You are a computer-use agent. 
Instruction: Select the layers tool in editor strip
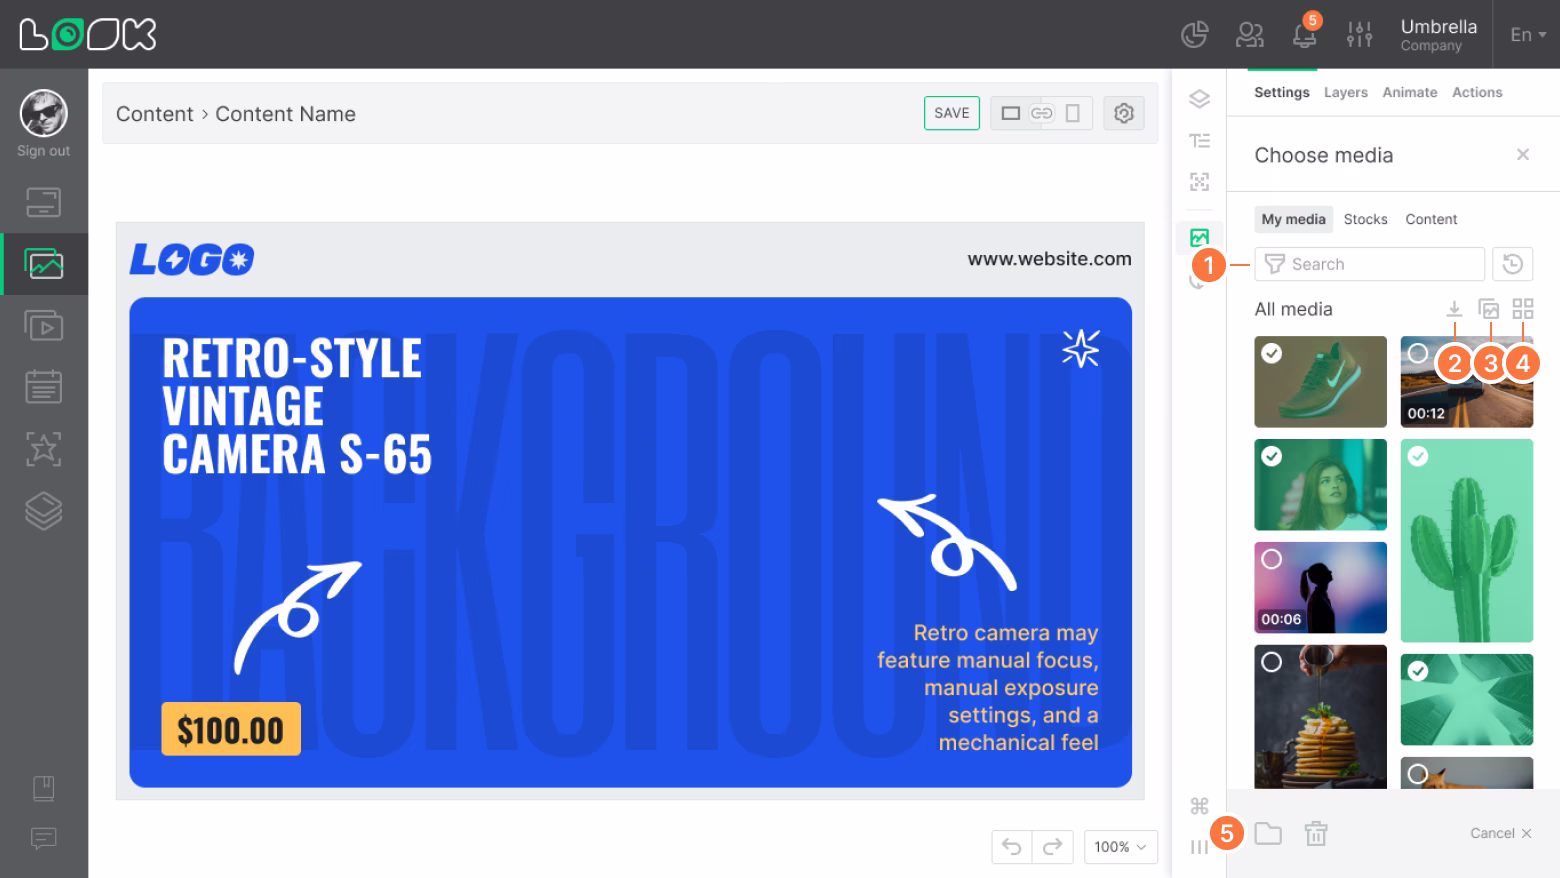click(1199, 98)
